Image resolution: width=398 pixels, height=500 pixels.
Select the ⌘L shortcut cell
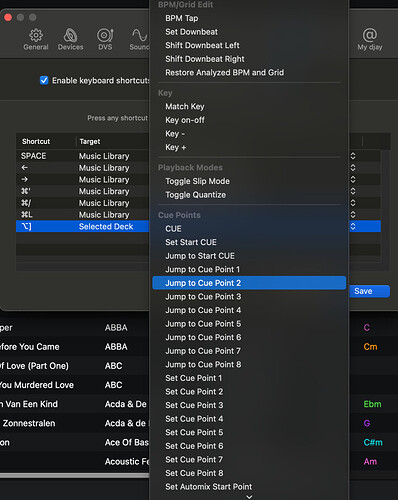tap(27, 214)
